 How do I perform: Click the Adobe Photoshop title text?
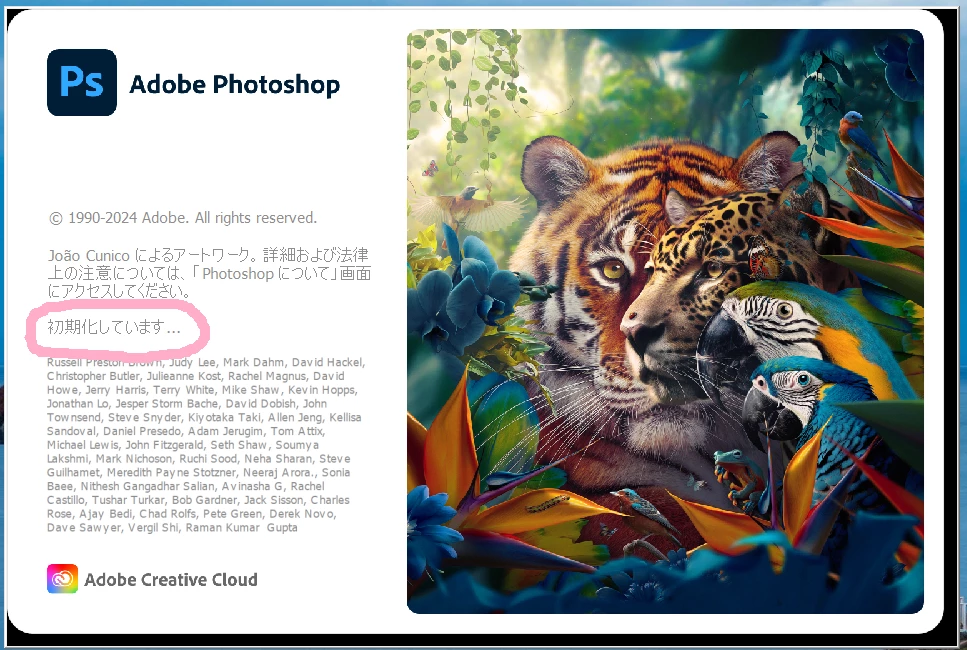234,84
